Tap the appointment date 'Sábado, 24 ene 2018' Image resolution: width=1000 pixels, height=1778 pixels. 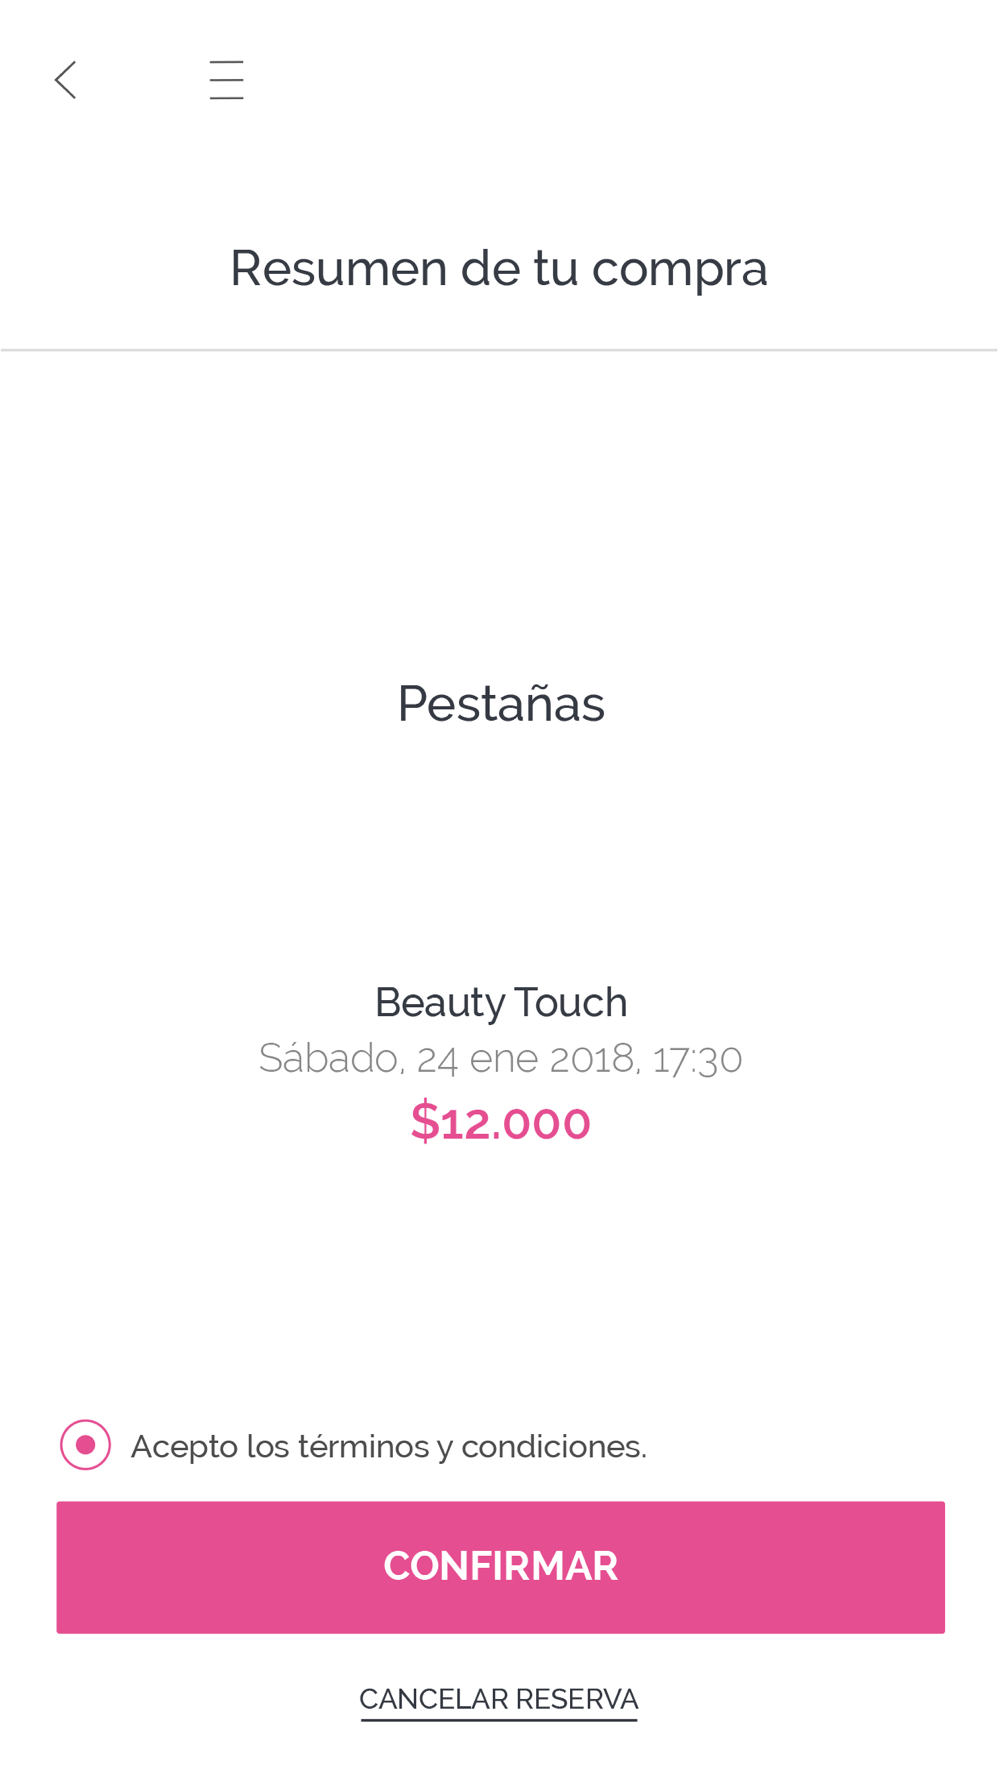click(x=447, y=1058)
